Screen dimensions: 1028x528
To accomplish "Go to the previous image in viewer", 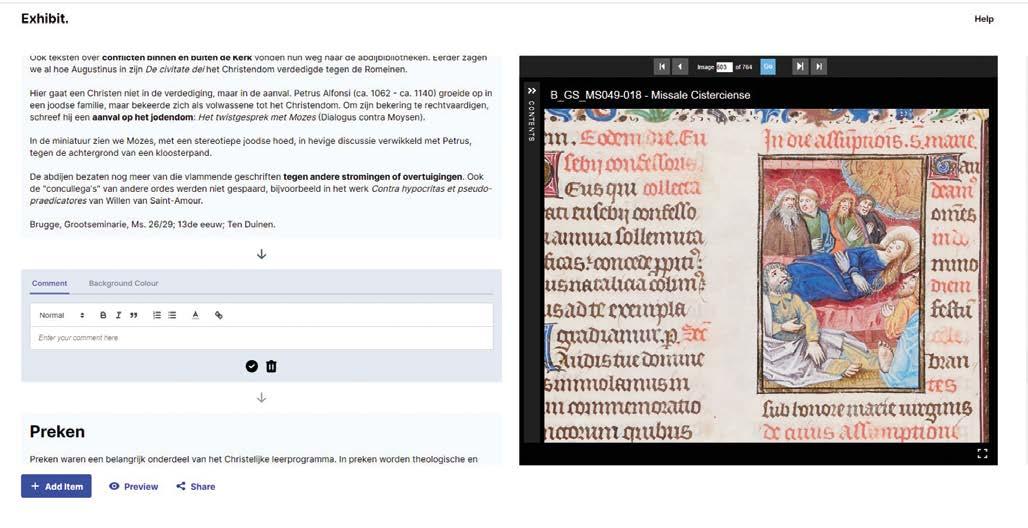I will point(680,66).
